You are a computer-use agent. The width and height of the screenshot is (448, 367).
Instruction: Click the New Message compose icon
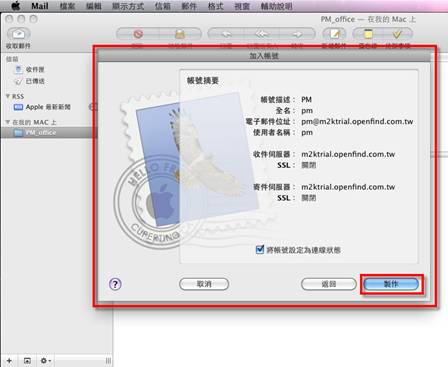click(334, 34)
